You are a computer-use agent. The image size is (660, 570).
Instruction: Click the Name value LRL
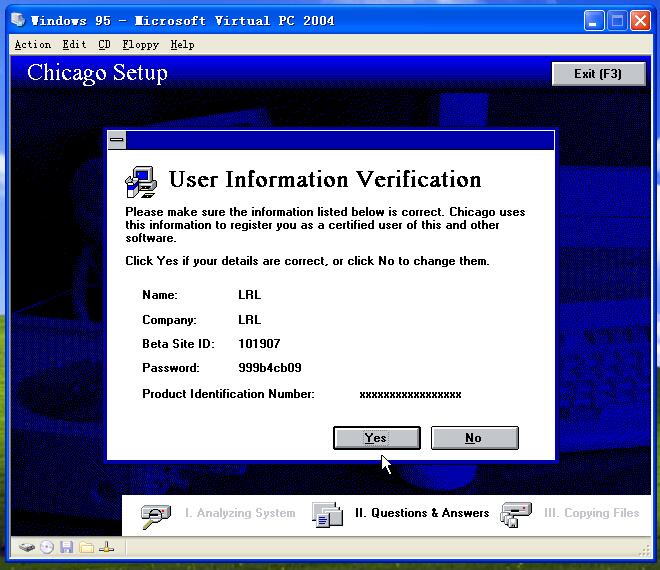click(250, 295)
